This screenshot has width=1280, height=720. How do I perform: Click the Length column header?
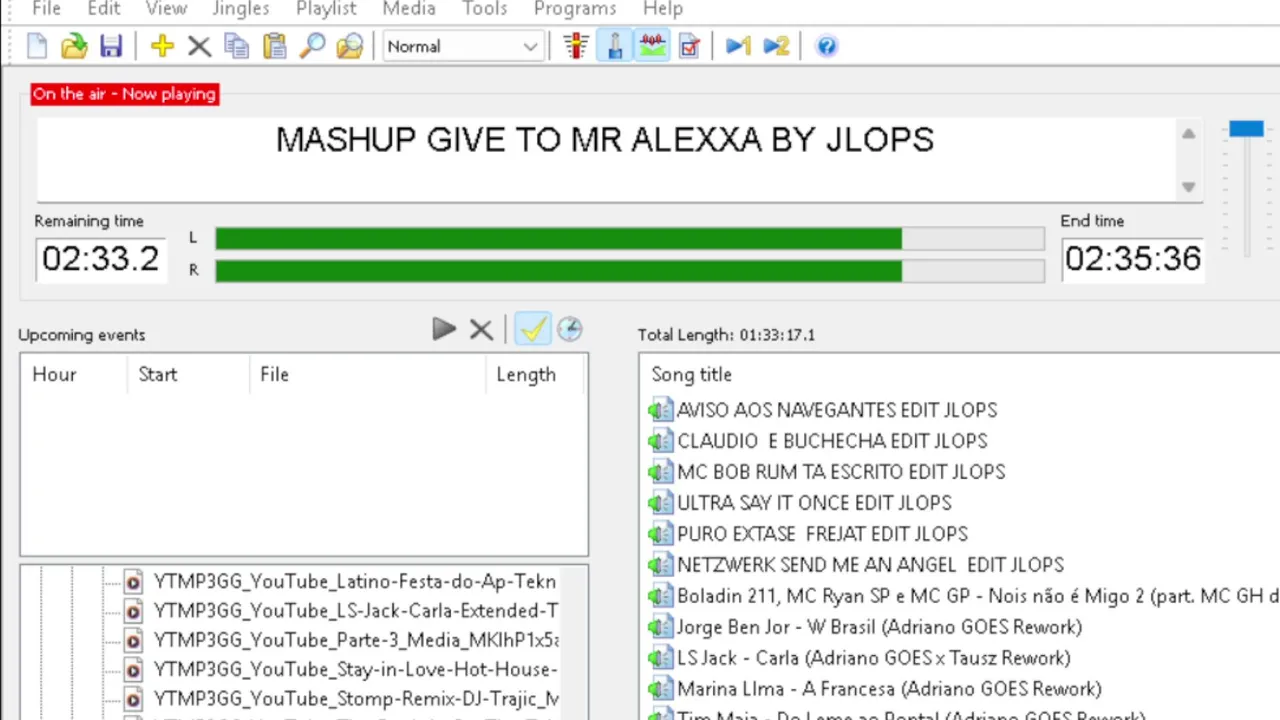click(526, 374)
